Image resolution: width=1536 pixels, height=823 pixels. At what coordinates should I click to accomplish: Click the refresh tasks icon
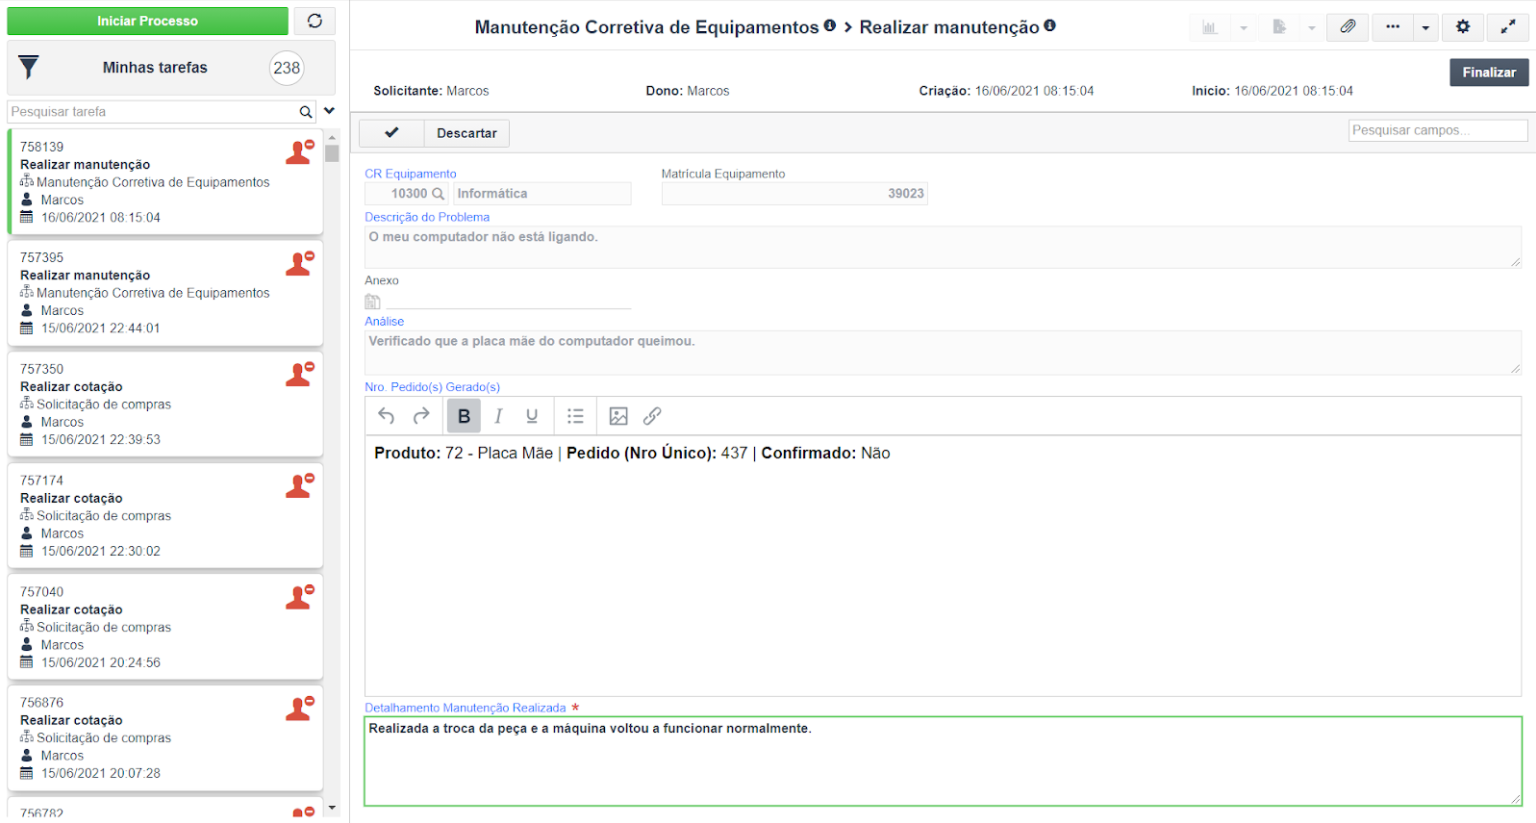315,21
